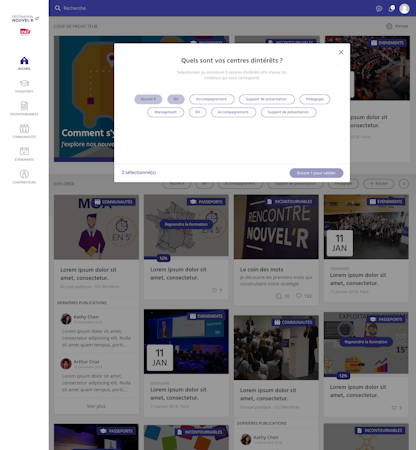Click the Encore 1 pour valider button
Image resolution: width=416 pixels, height=450 pixels.
316,173
